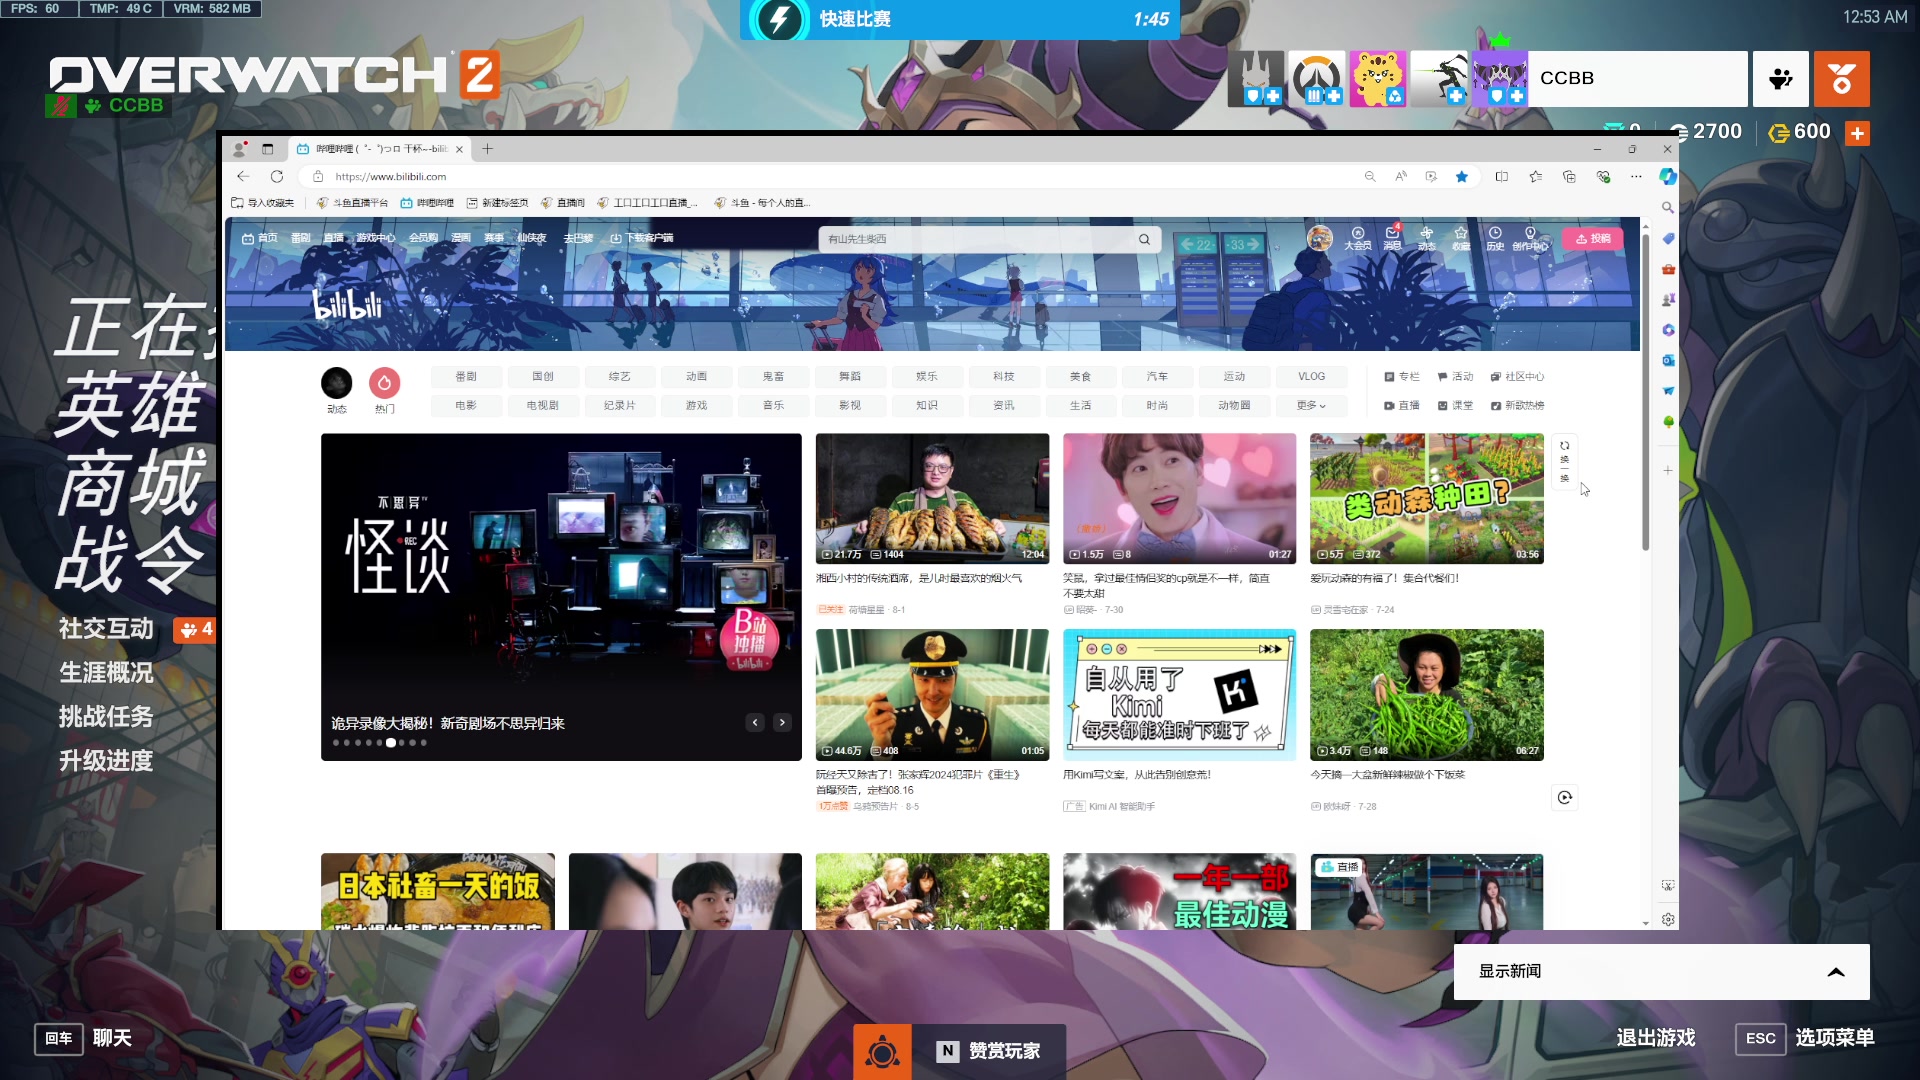The height and width of the screenshot is (1080, 1920).
Task: Click 退出游戏 exit game
Action: pyautogui.click(x=1655, y=1038)
